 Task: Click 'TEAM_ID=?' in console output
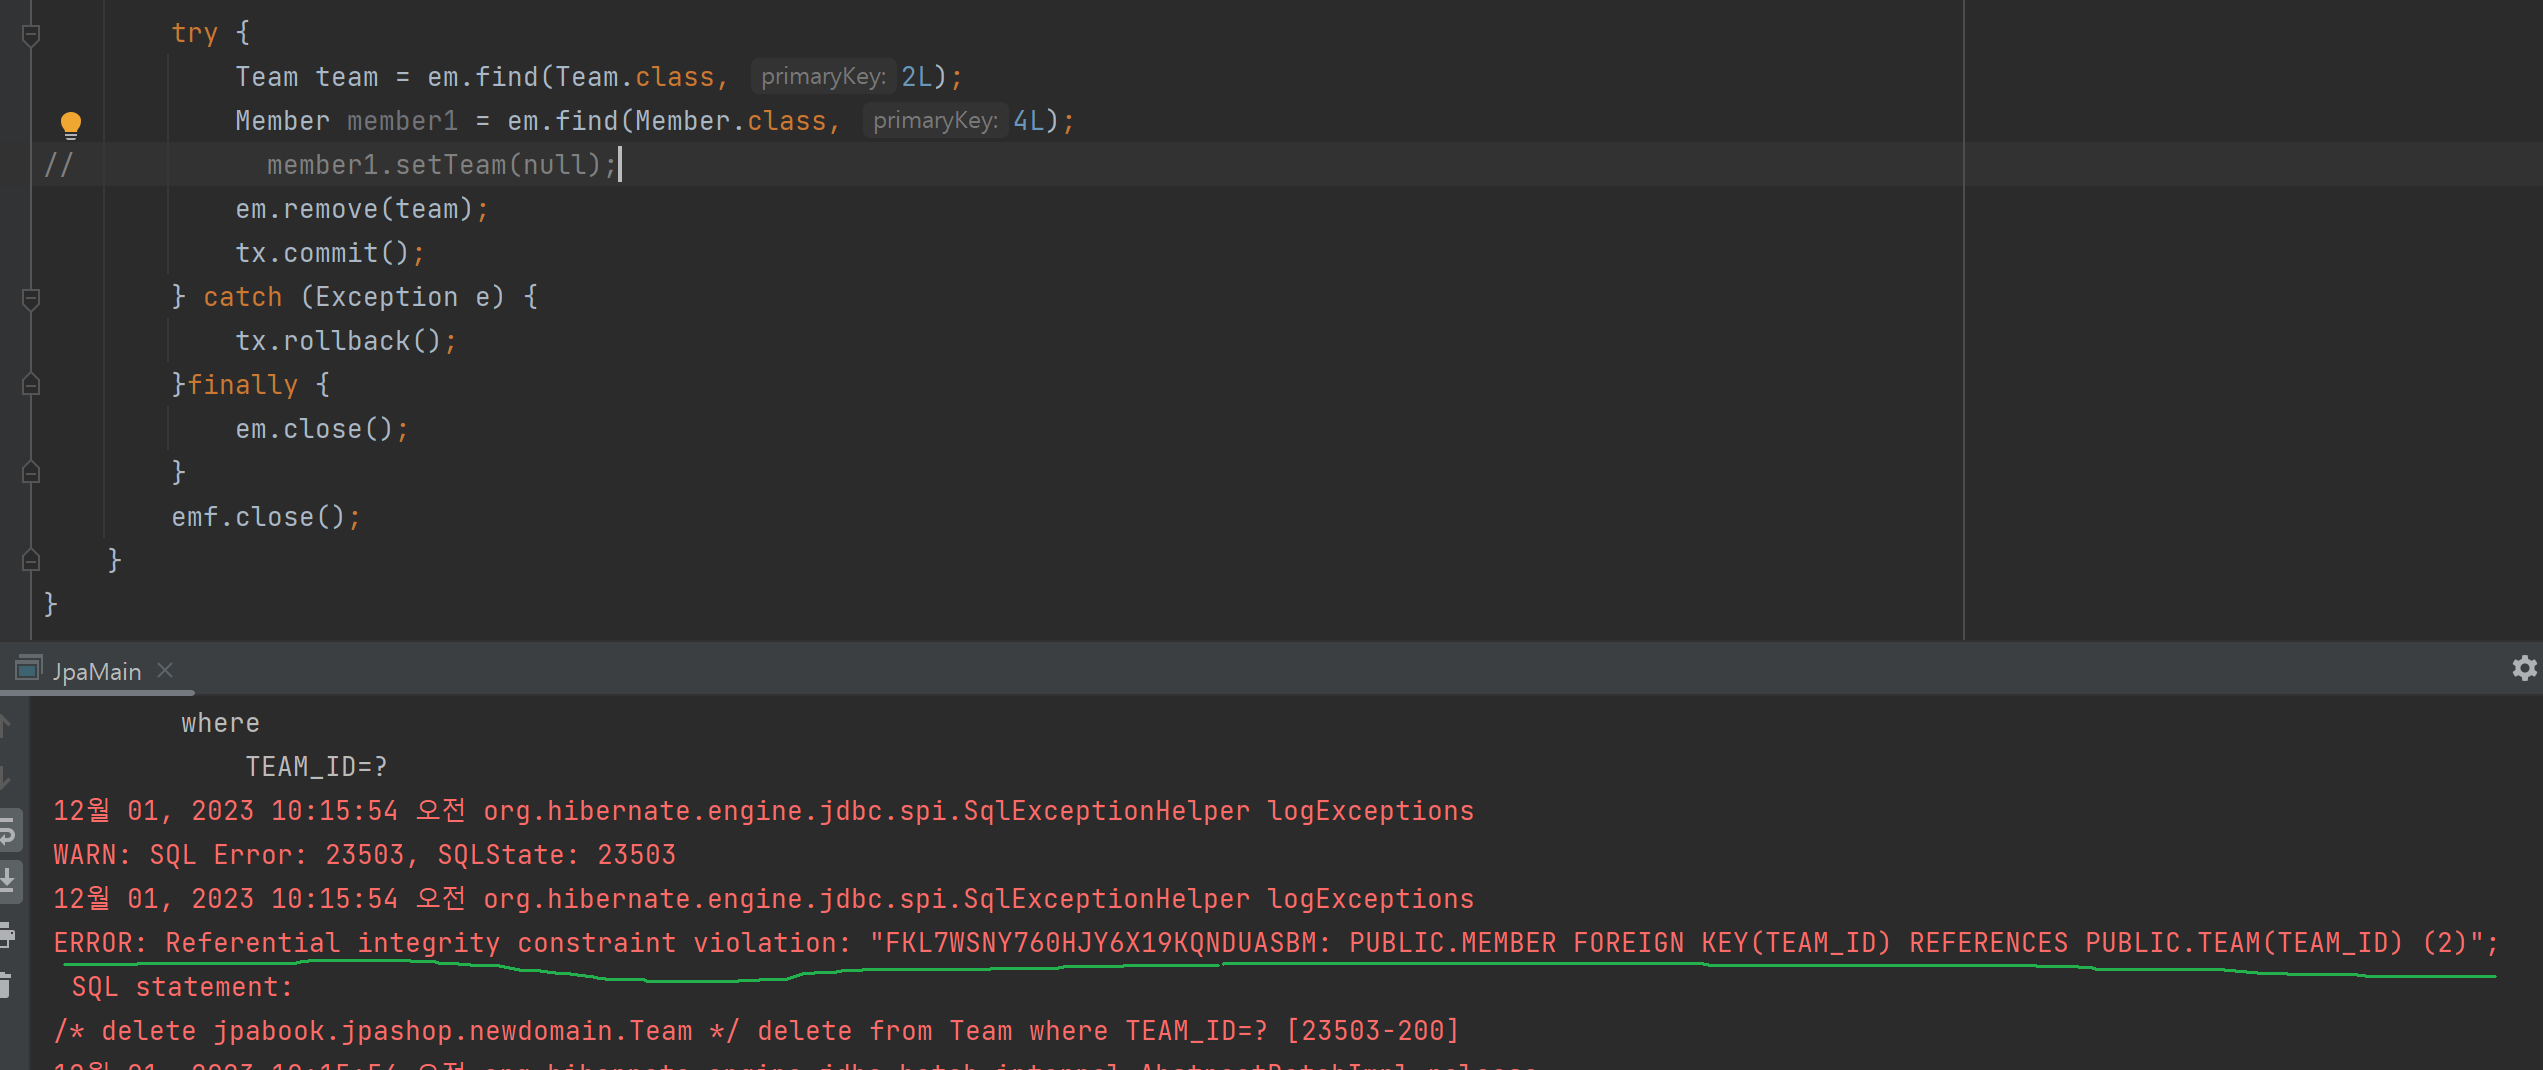(317, 767)
